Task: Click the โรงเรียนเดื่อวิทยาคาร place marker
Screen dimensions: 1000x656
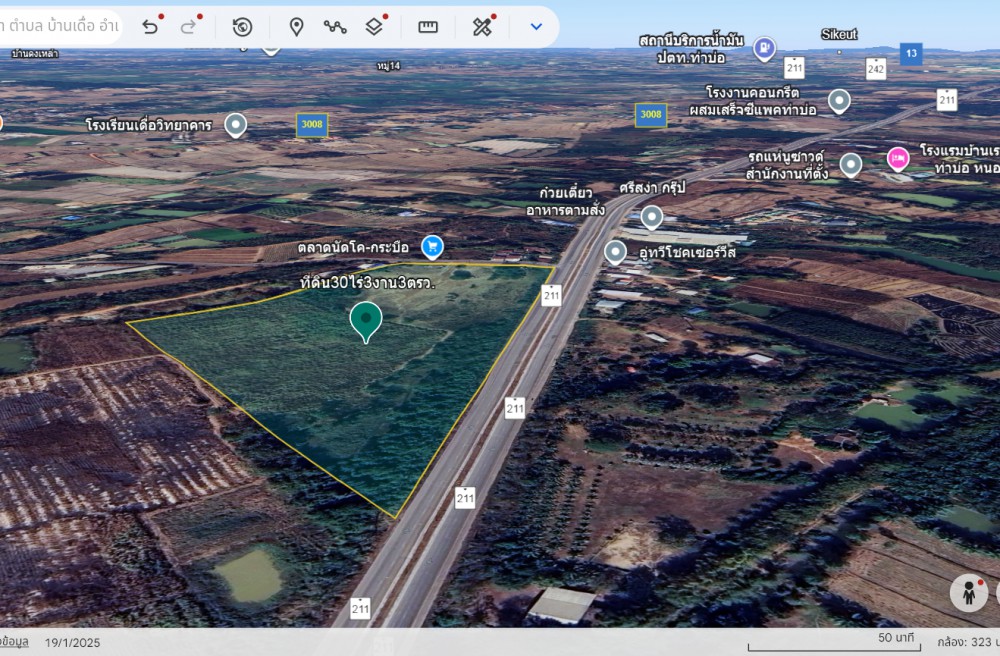Action: tap(235, 125)
